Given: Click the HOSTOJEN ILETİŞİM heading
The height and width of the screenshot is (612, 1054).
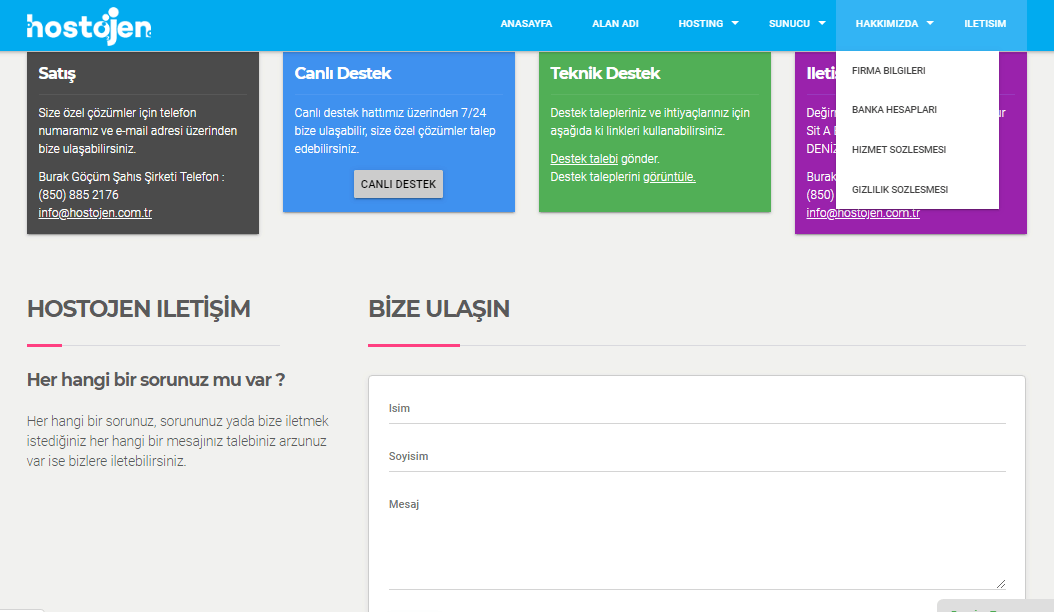Looking at the screenshot, I should tap(138, 309).
